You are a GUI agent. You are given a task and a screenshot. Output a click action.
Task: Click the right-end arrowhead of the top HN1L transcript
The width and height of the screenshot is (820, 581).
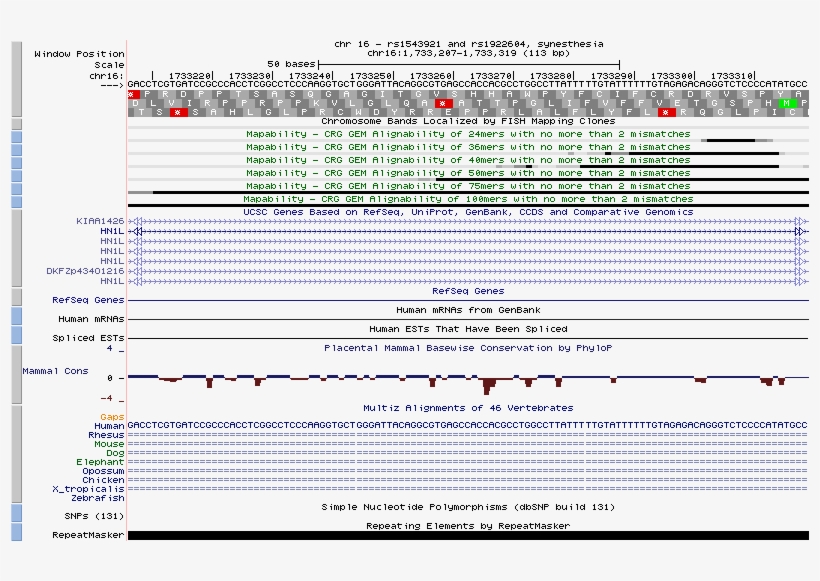click(800, 231)
